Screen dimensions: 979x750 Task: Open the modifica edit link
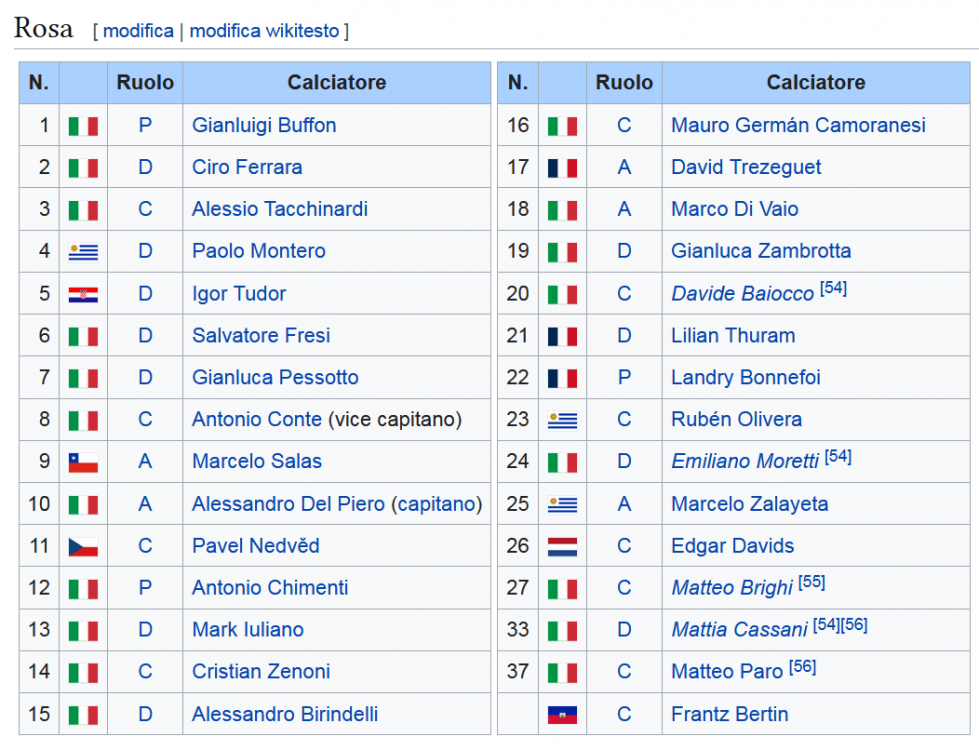pyautogui.click(x=138, y=31)
